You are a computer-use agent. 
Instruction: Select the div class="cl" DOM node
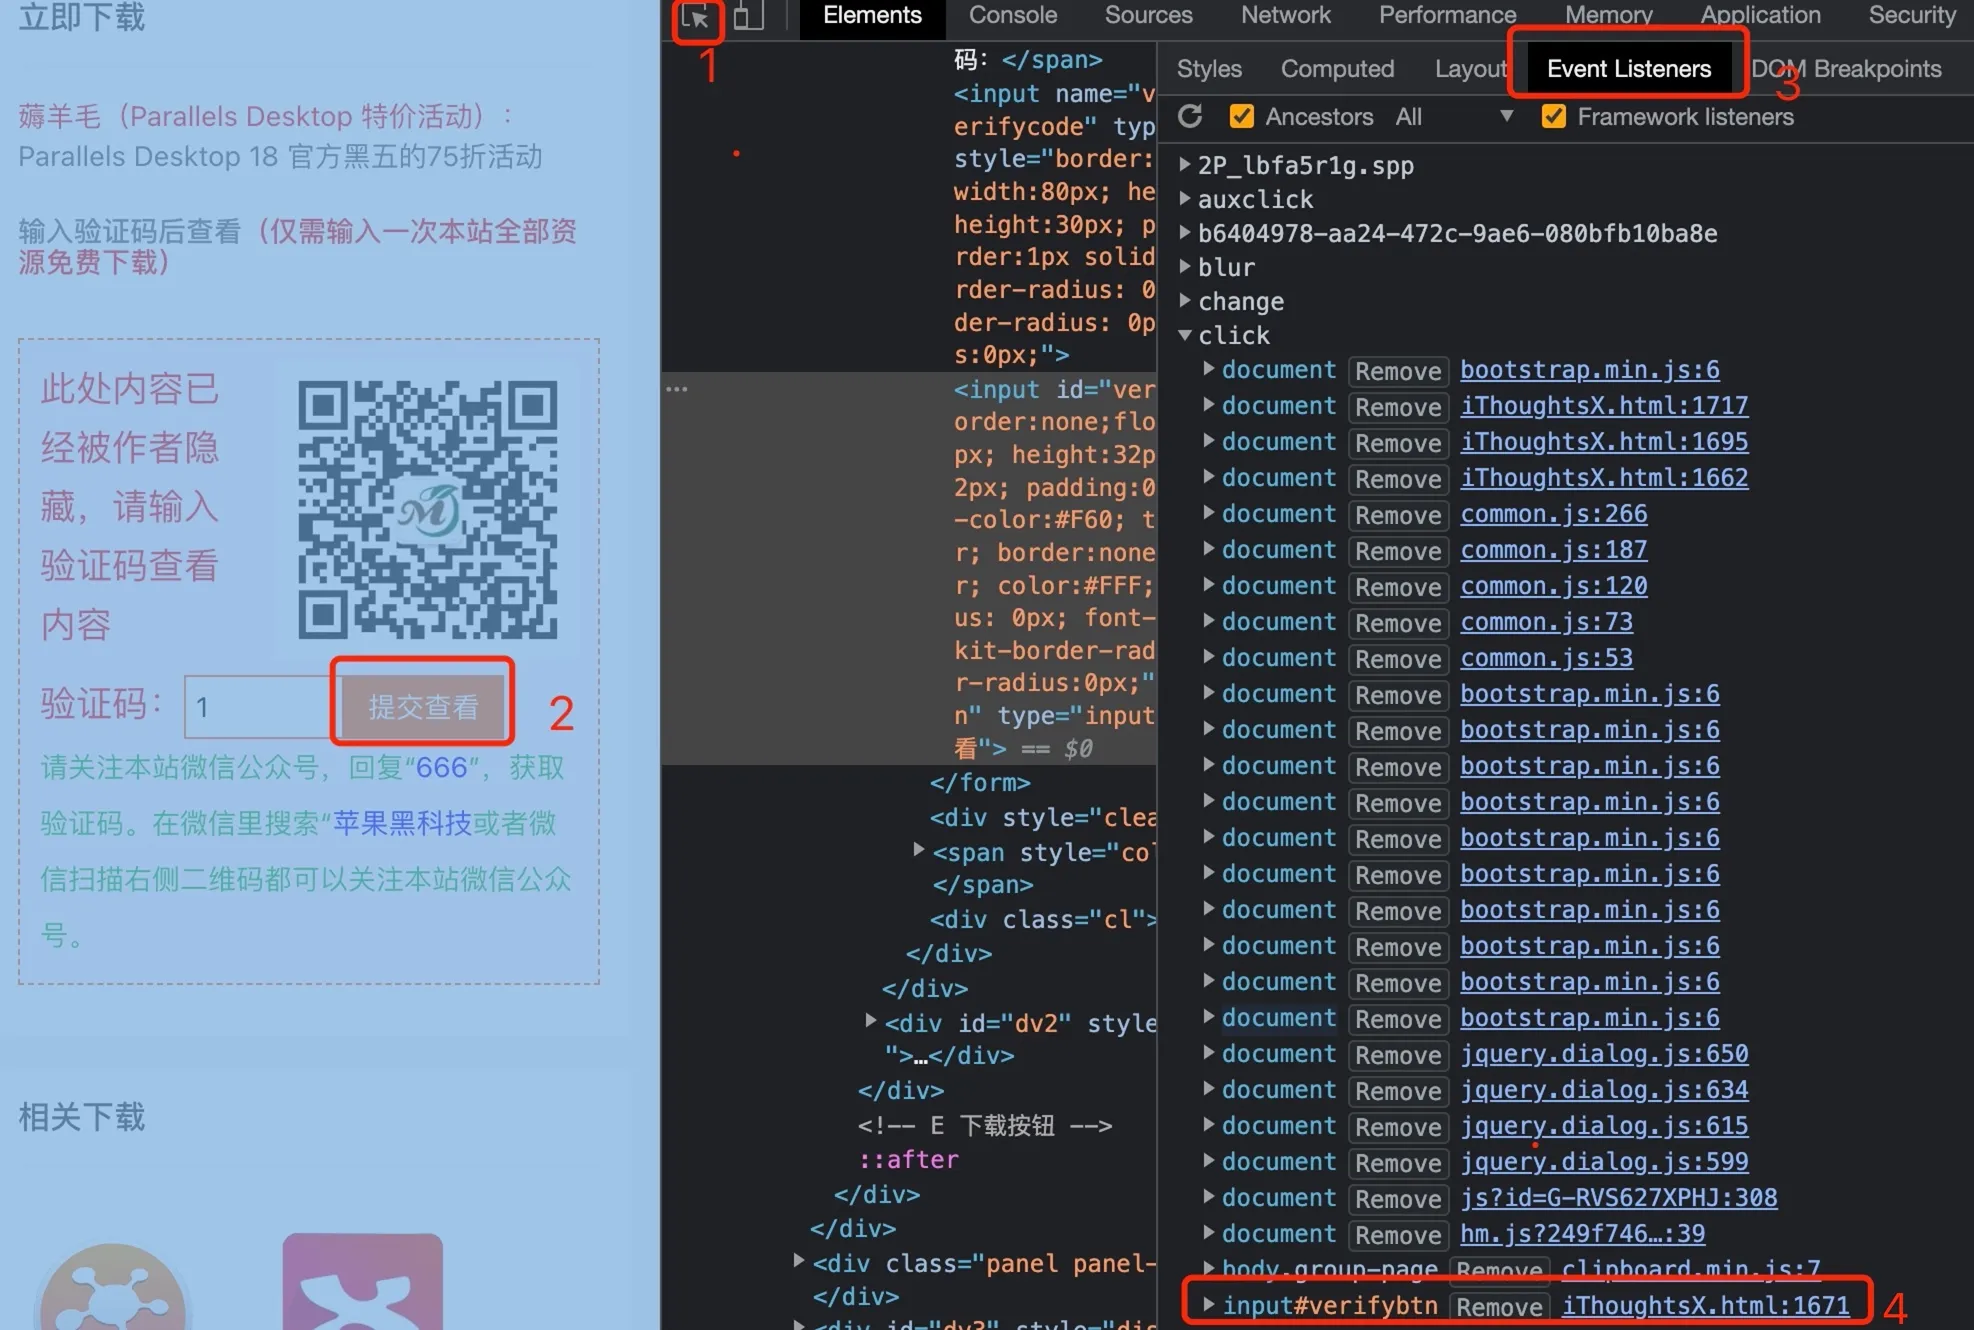point(1043,920)
